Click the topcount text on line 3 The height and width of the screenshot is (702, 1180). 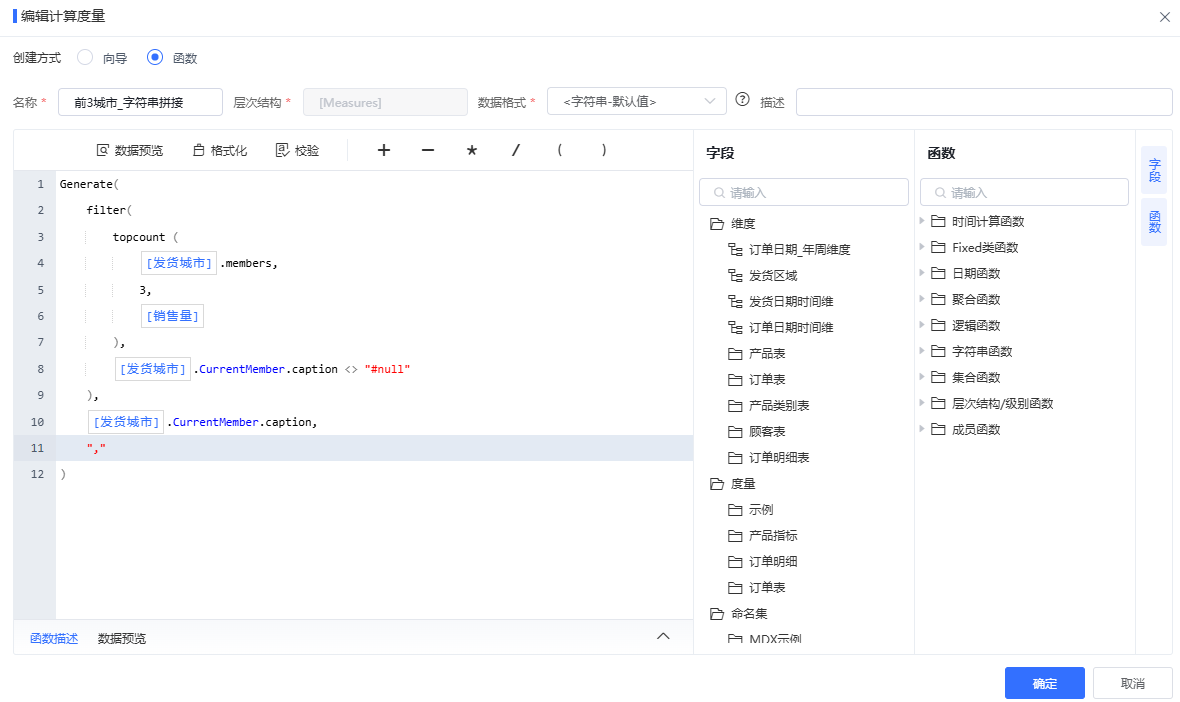click(x=138, y=237)
